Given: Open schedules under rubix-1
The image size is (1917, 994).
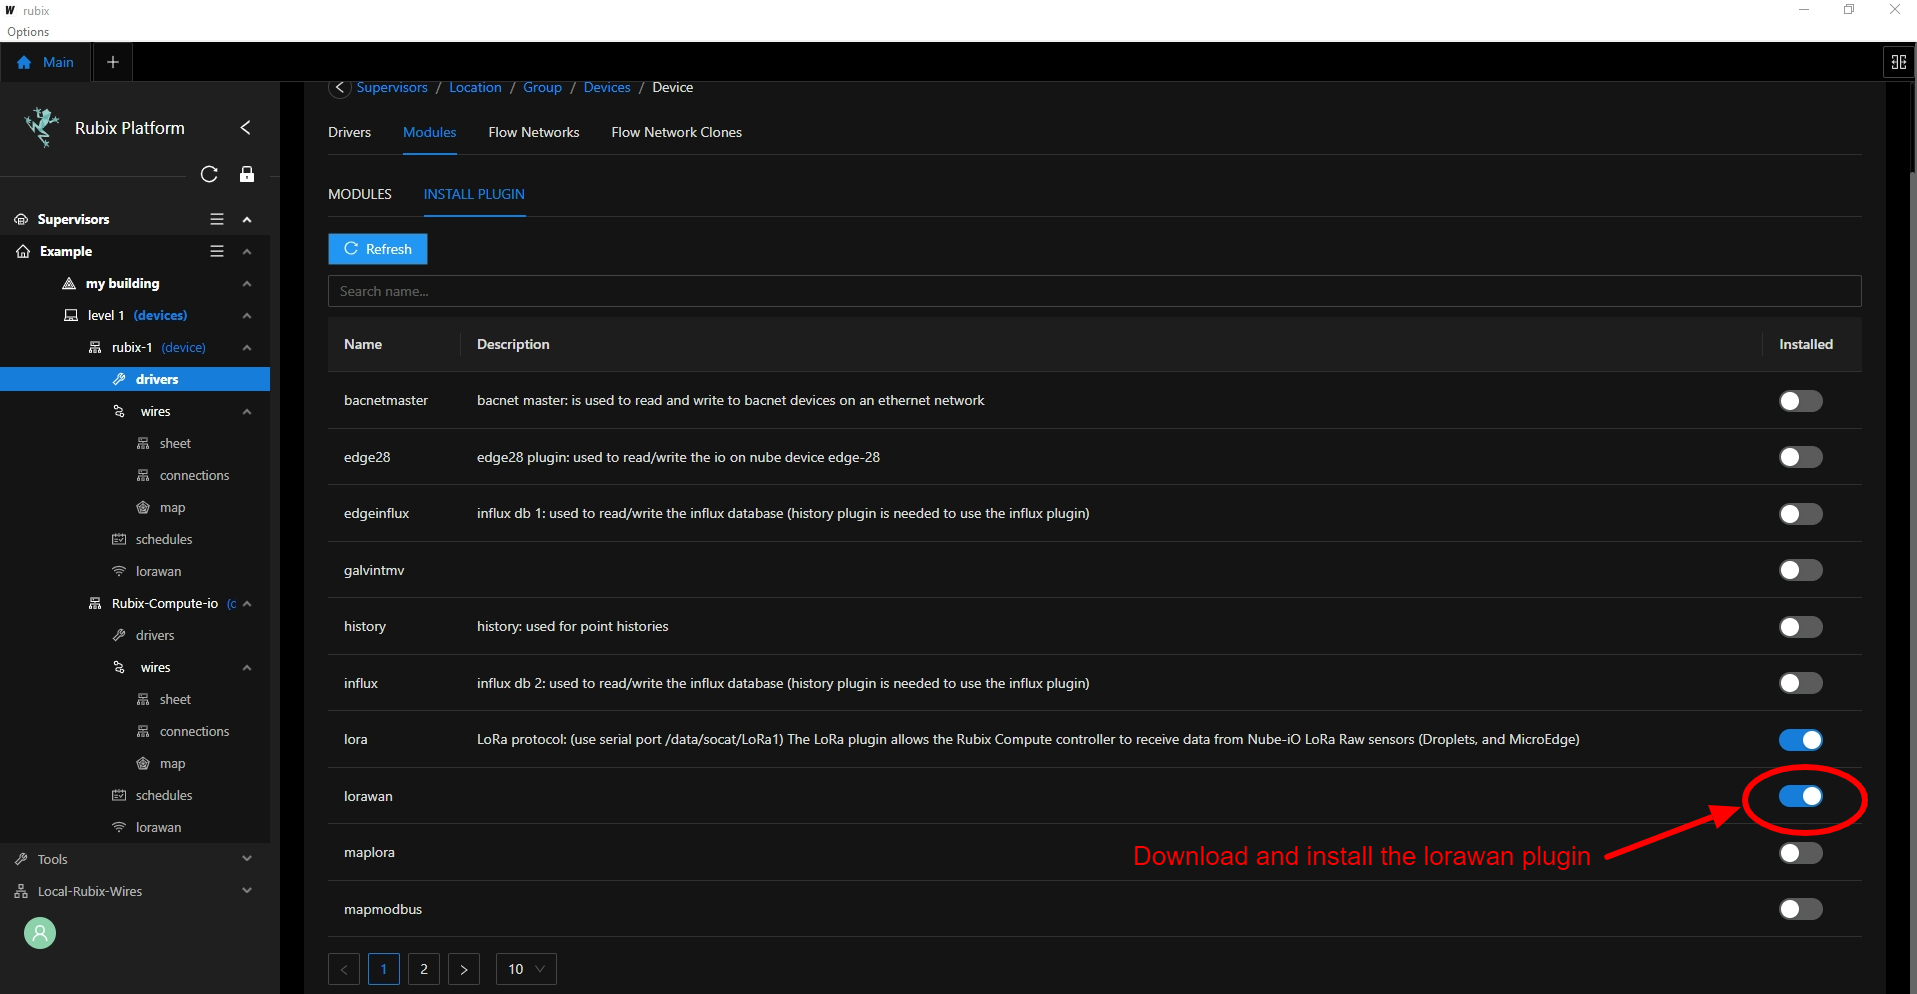Looking at the screenshot, I should point(164,539).
